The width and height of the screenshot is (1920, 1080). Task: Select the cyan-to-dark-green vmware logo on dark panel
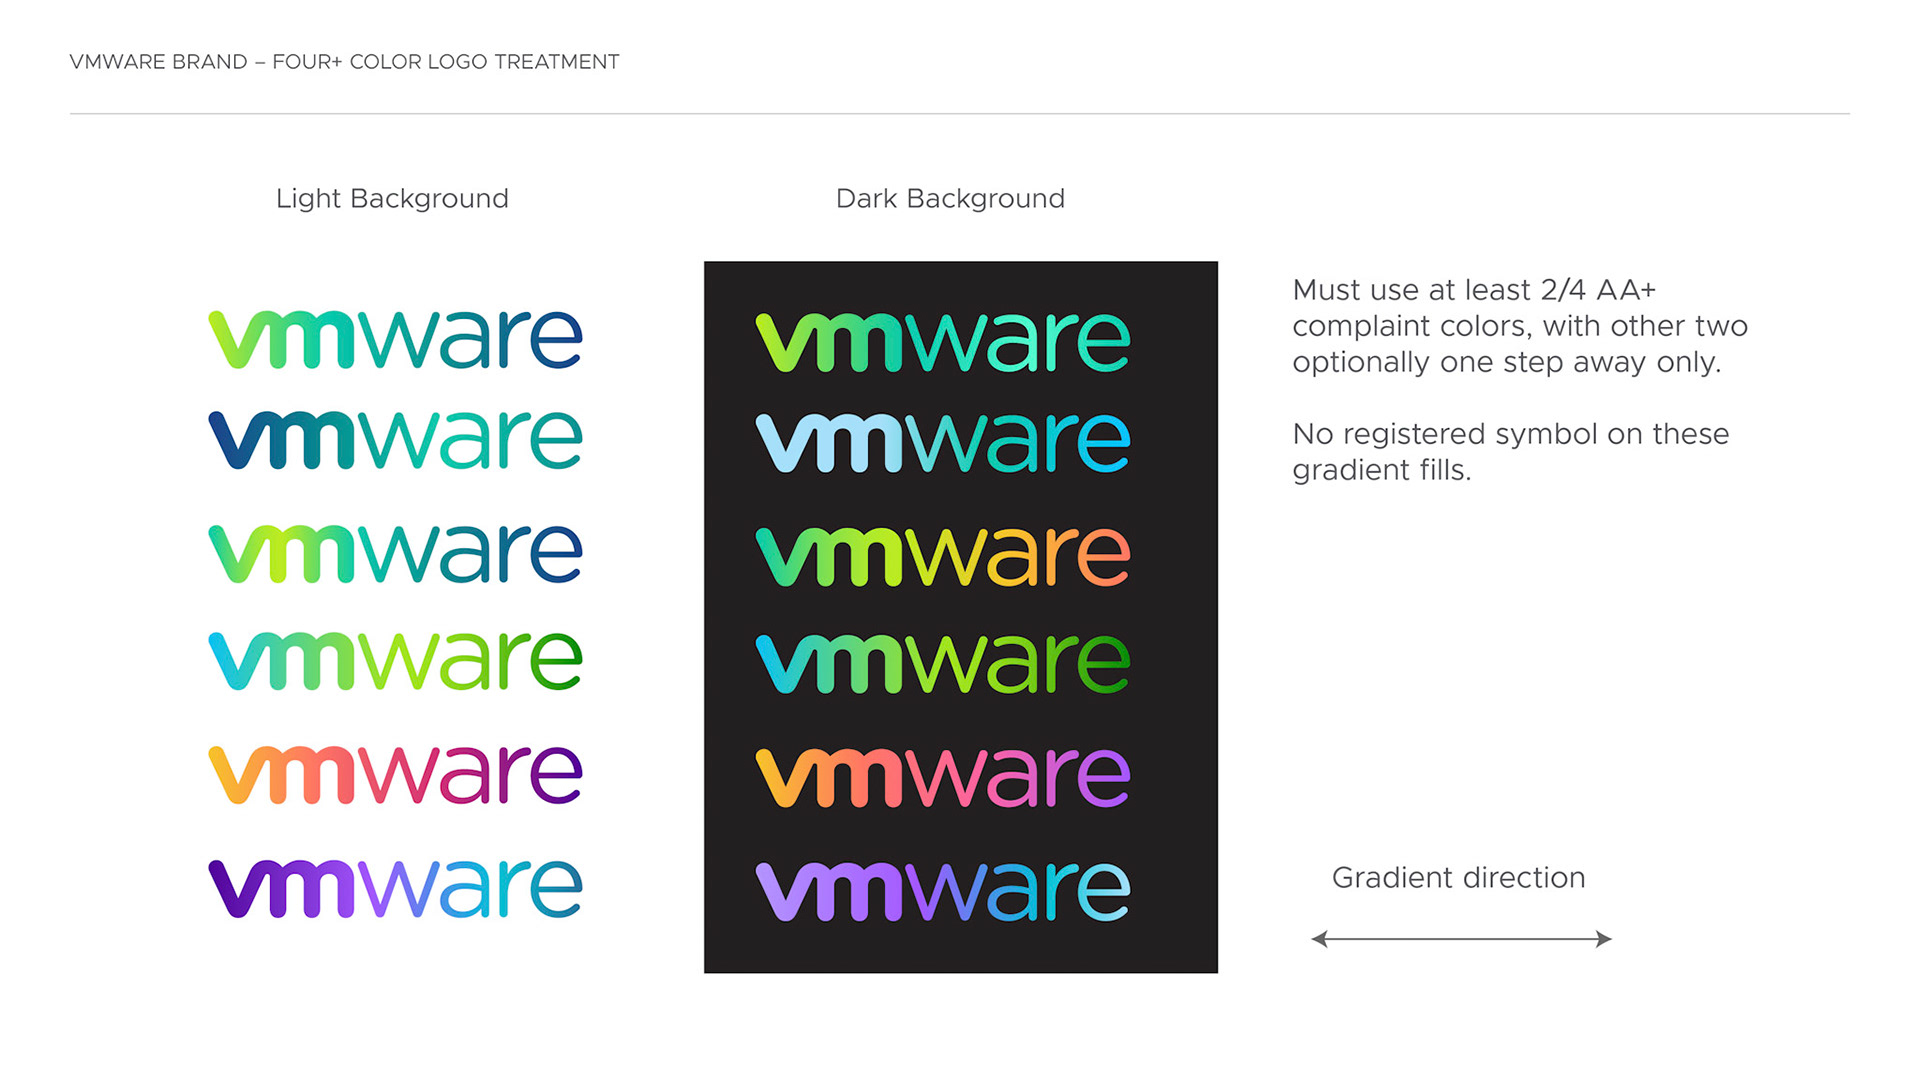pos(943,664)
